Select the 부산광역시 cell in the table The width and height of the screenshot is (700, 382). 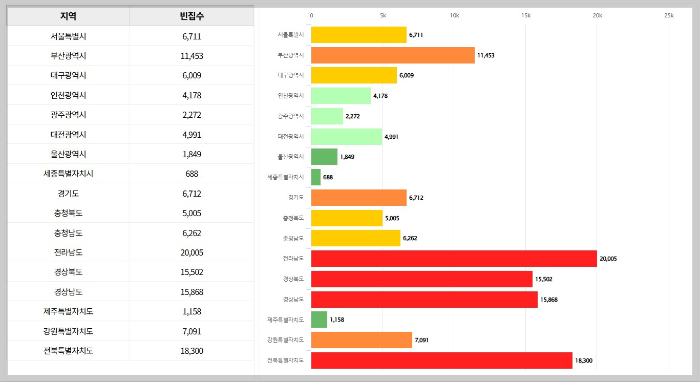click(x=68, y=56)
